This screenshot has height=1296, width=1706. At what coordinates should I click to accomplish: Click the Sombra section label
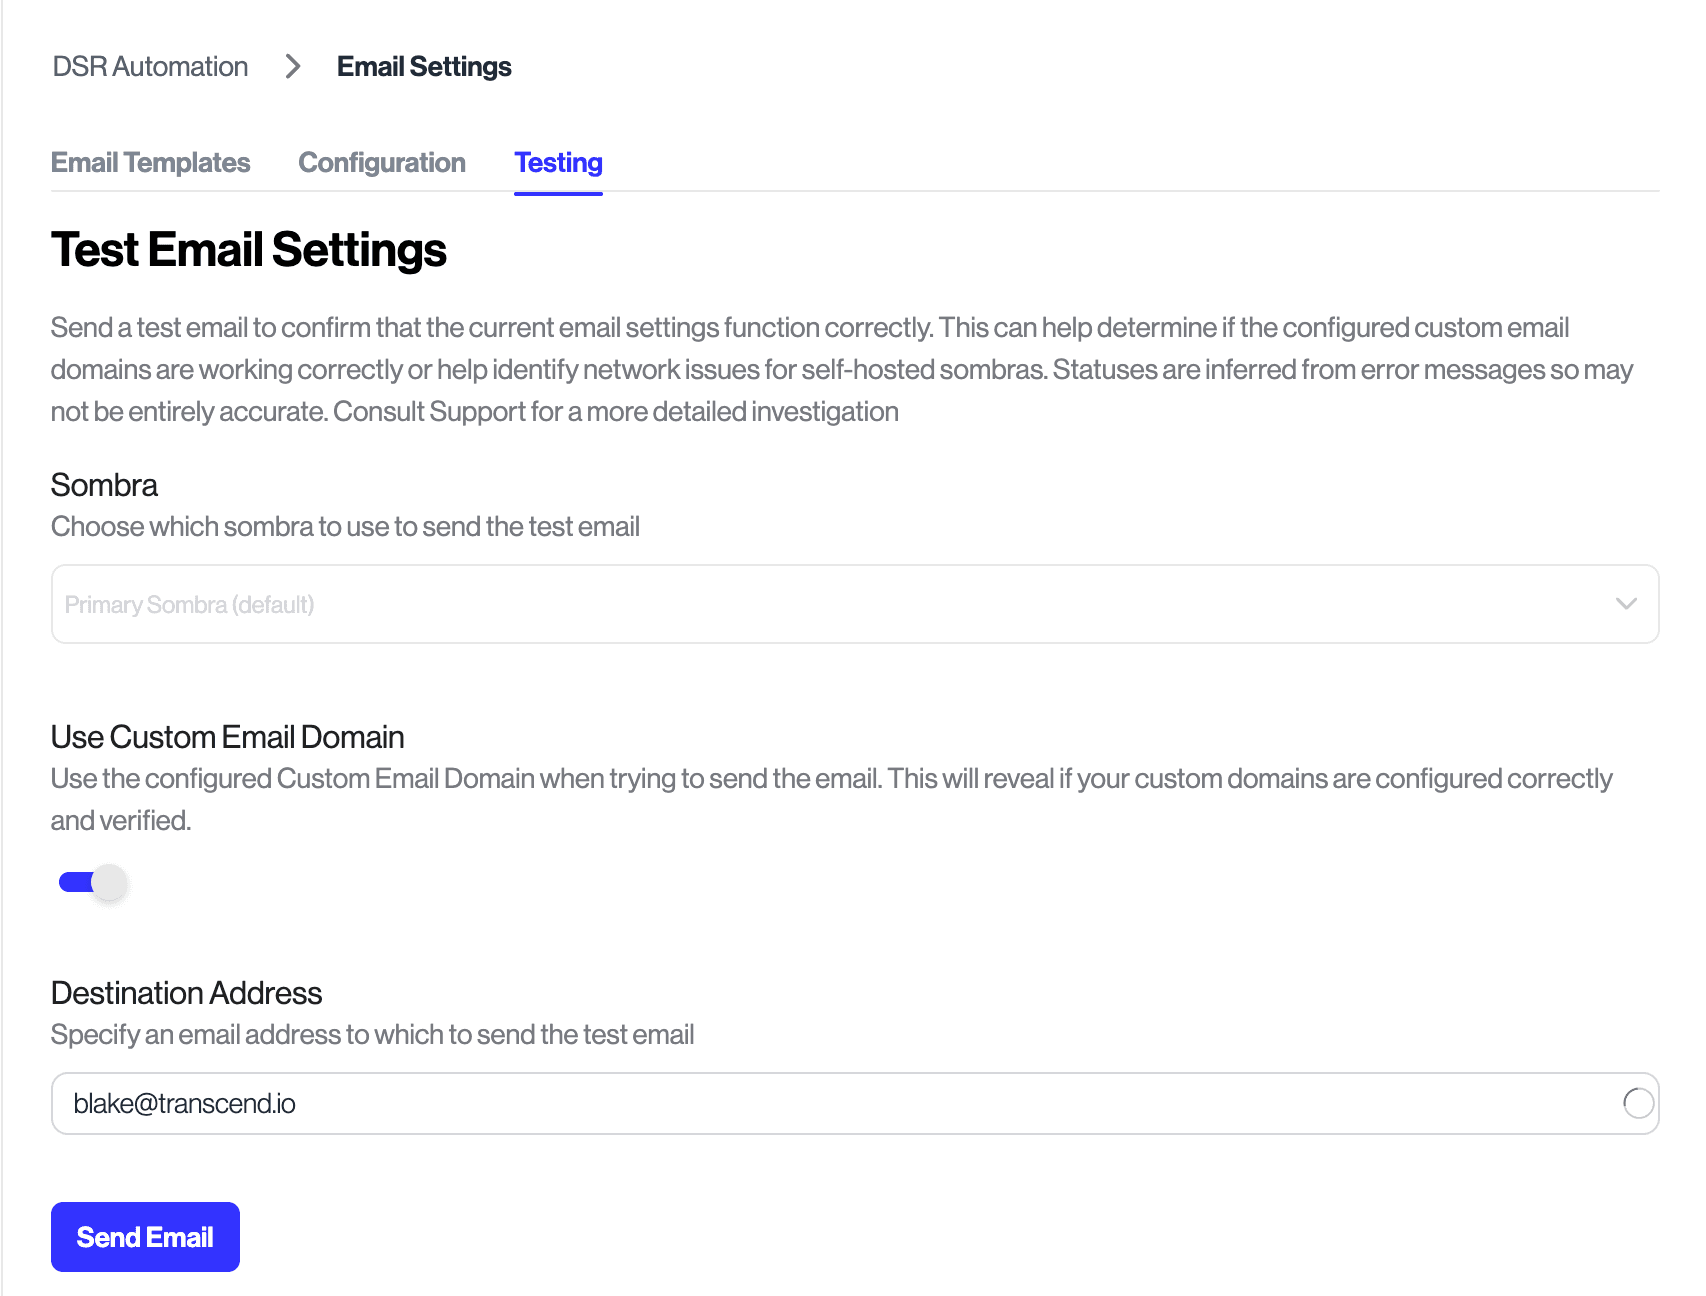[x=103, y=485]
